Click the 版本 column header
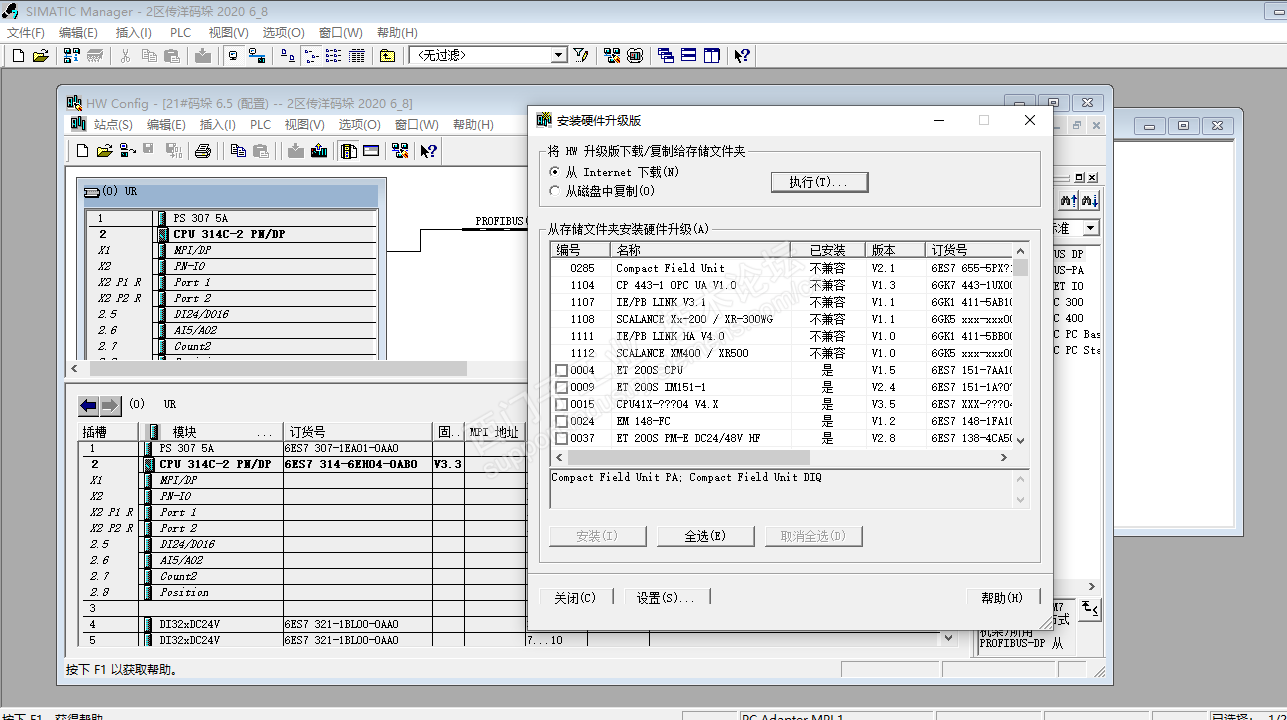1287x720 pixels. 896,250
